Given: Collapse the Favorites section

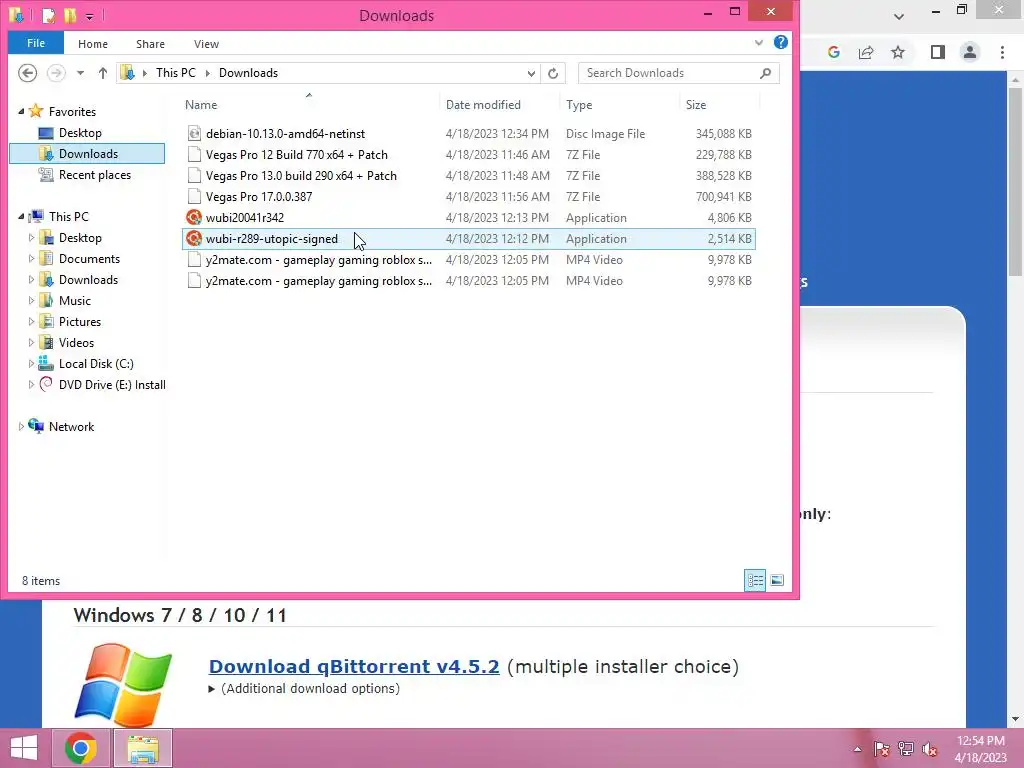Looking at the screenshot, I should [x=21, y=112].
